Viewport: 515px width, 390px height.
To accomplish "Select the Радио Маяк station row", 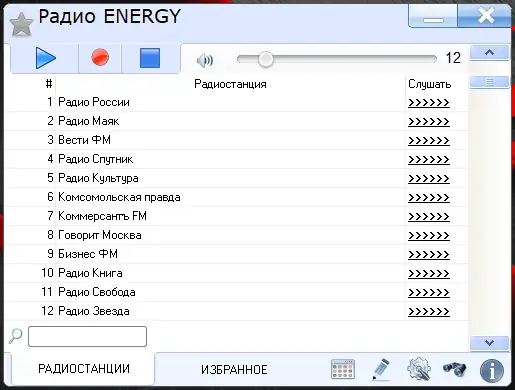I will point(236,121).
